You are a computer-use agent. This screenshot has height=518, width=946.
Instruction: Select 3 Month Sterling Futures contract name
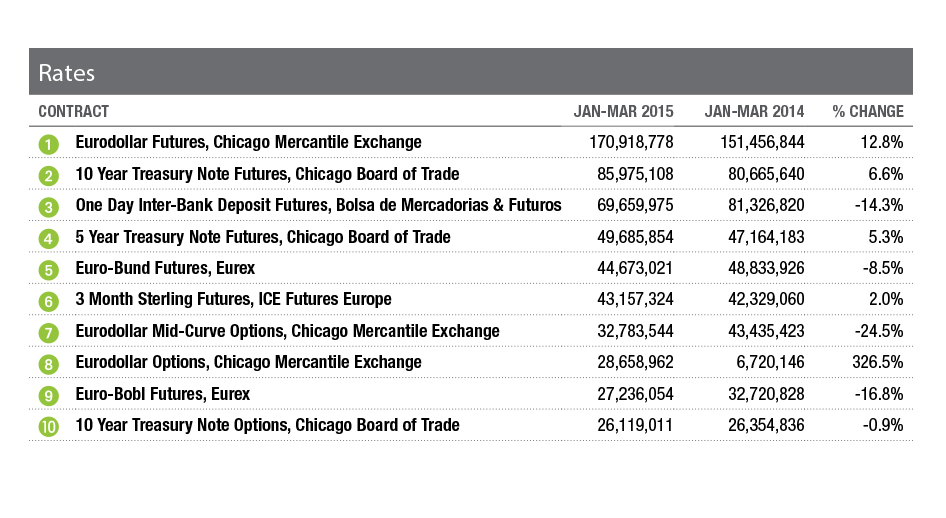233,299
